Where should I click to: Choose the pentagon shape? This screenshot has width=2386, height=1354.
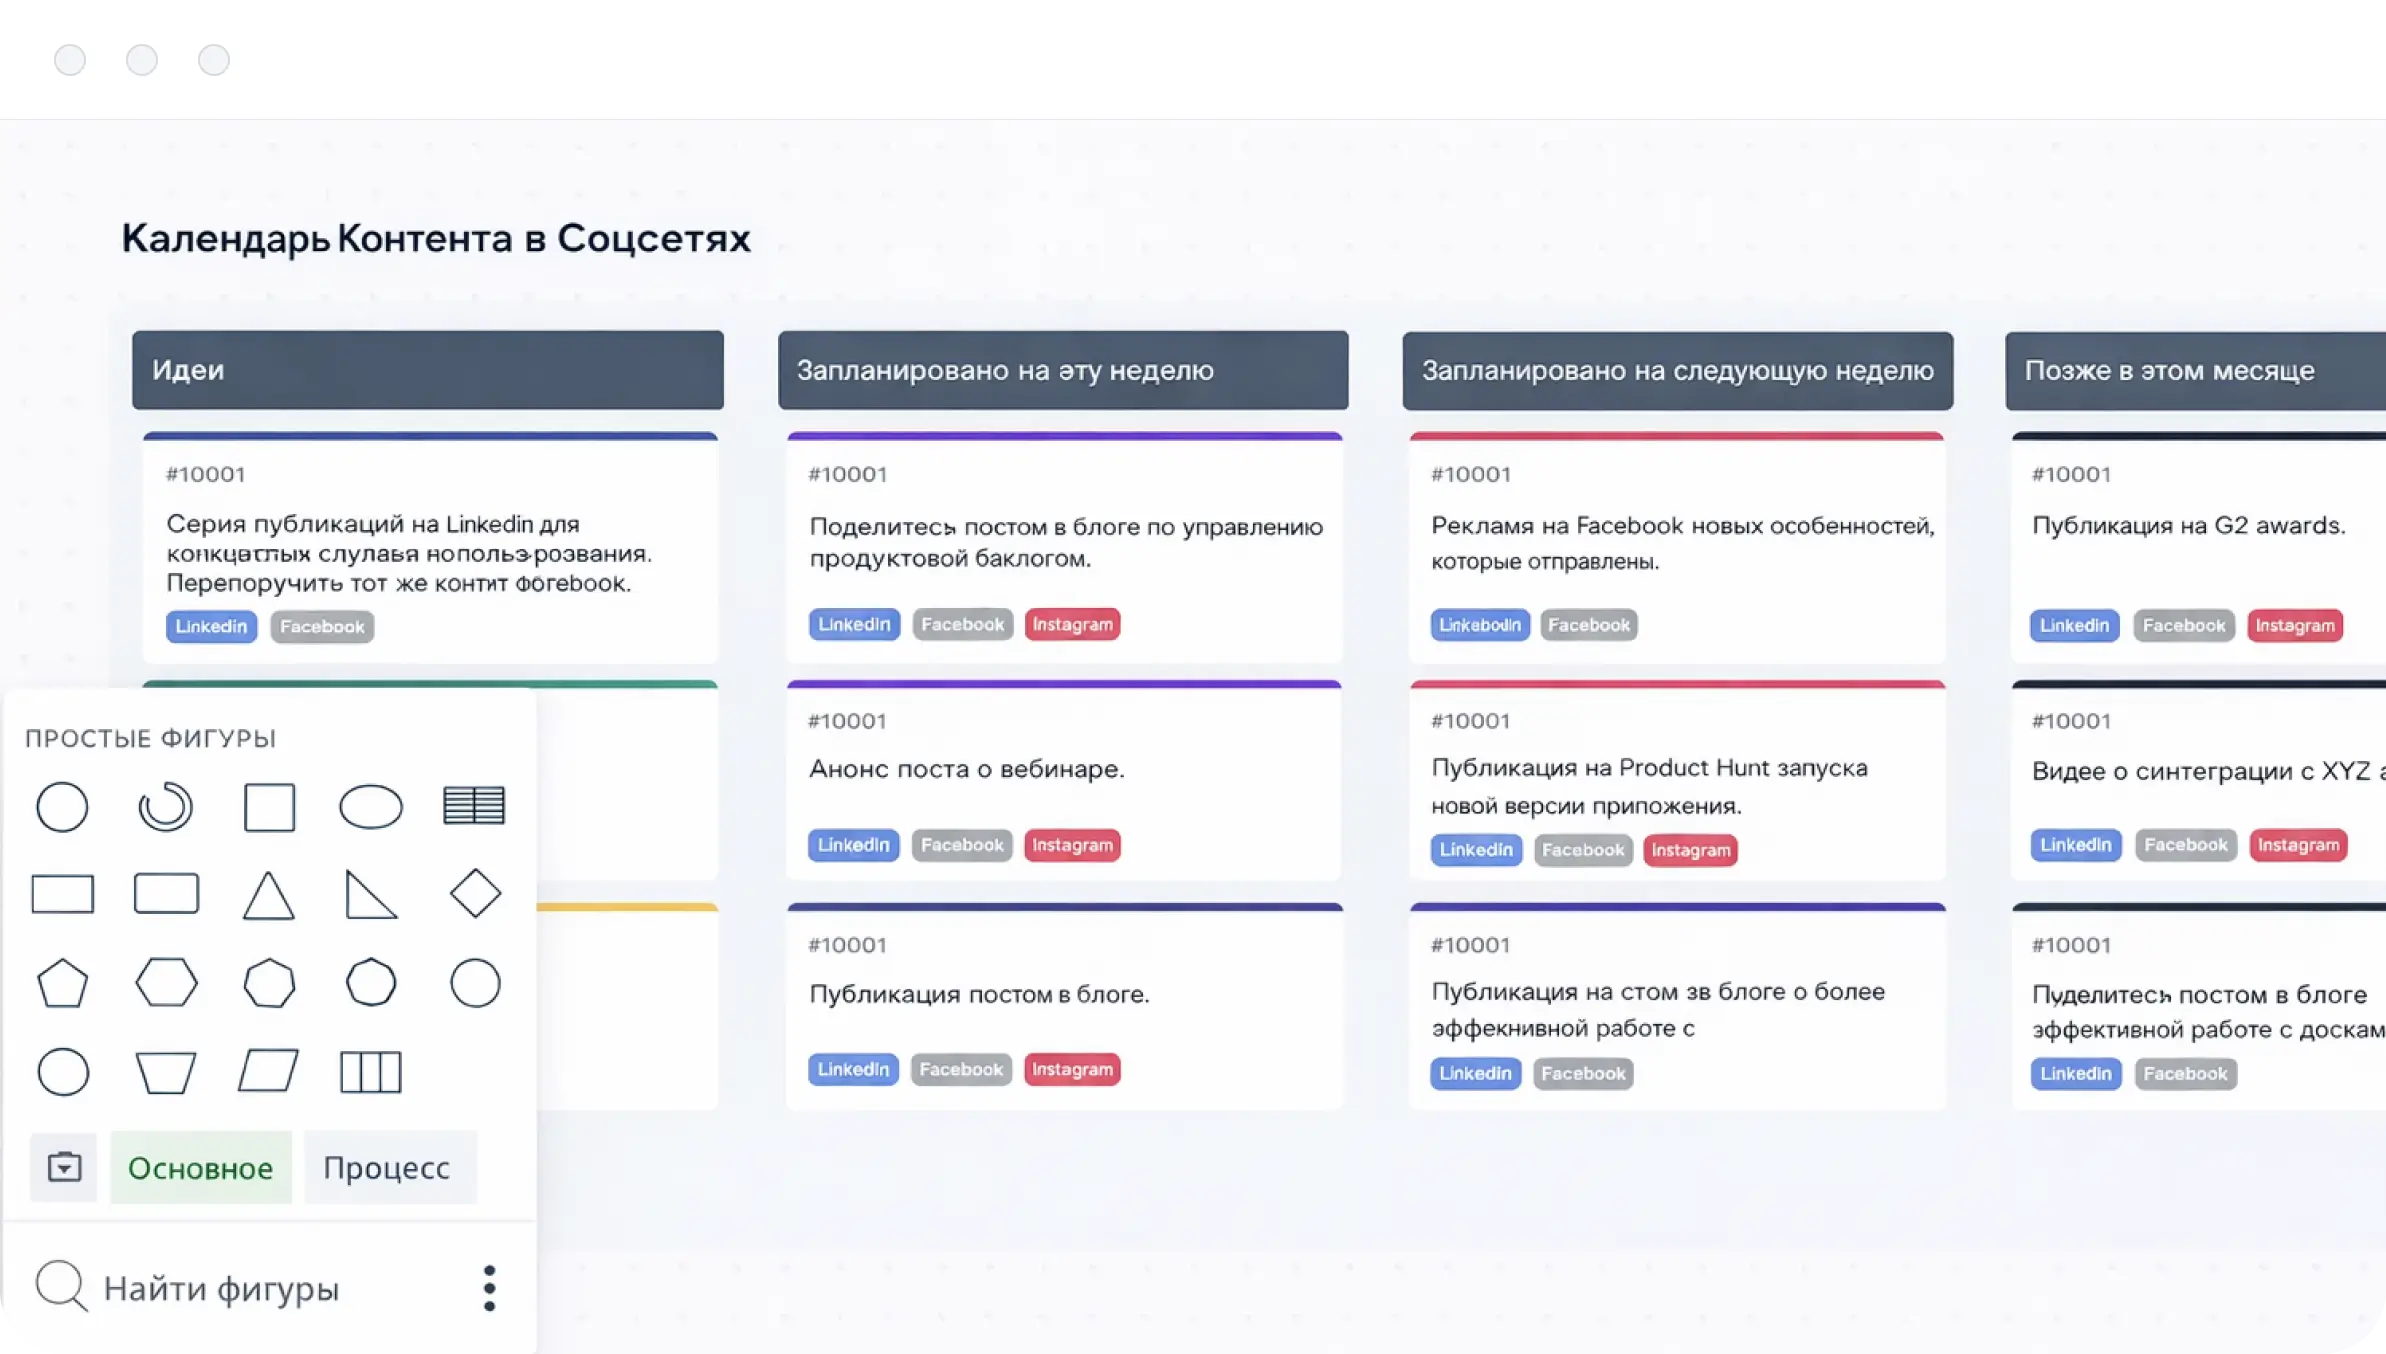62,983
